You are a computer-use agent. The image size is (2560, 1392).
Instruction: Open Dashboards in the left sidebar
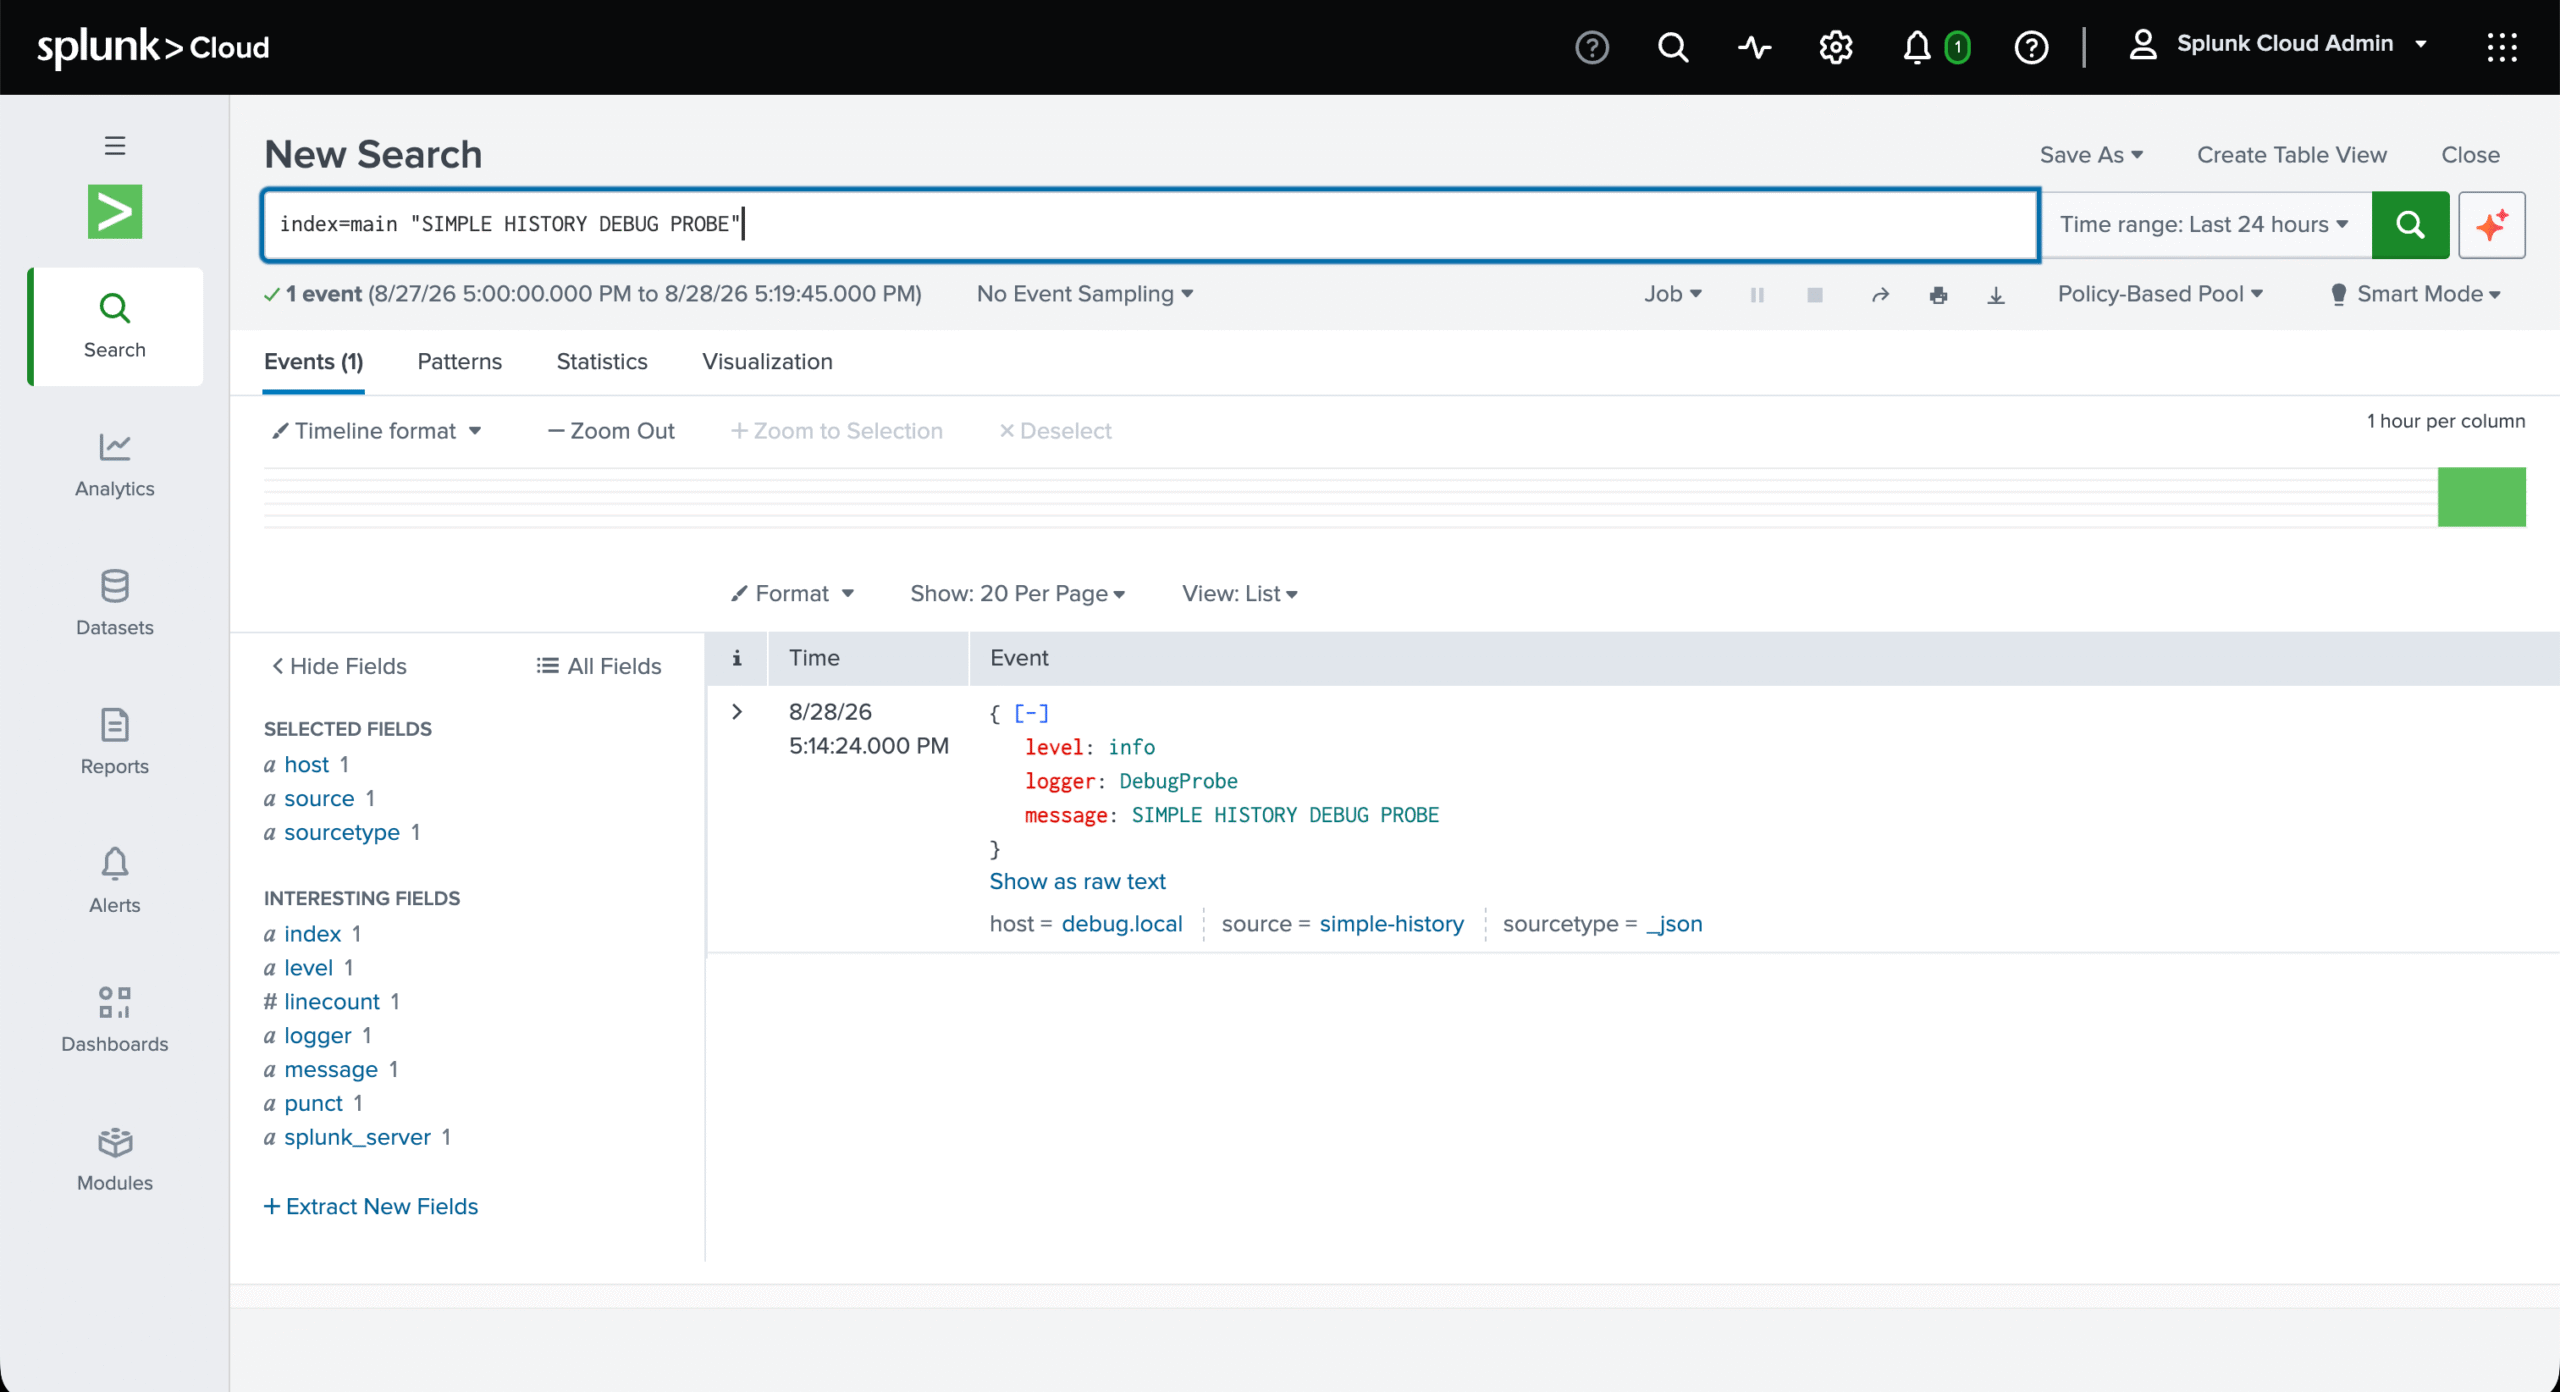[x=115, y=1020]
